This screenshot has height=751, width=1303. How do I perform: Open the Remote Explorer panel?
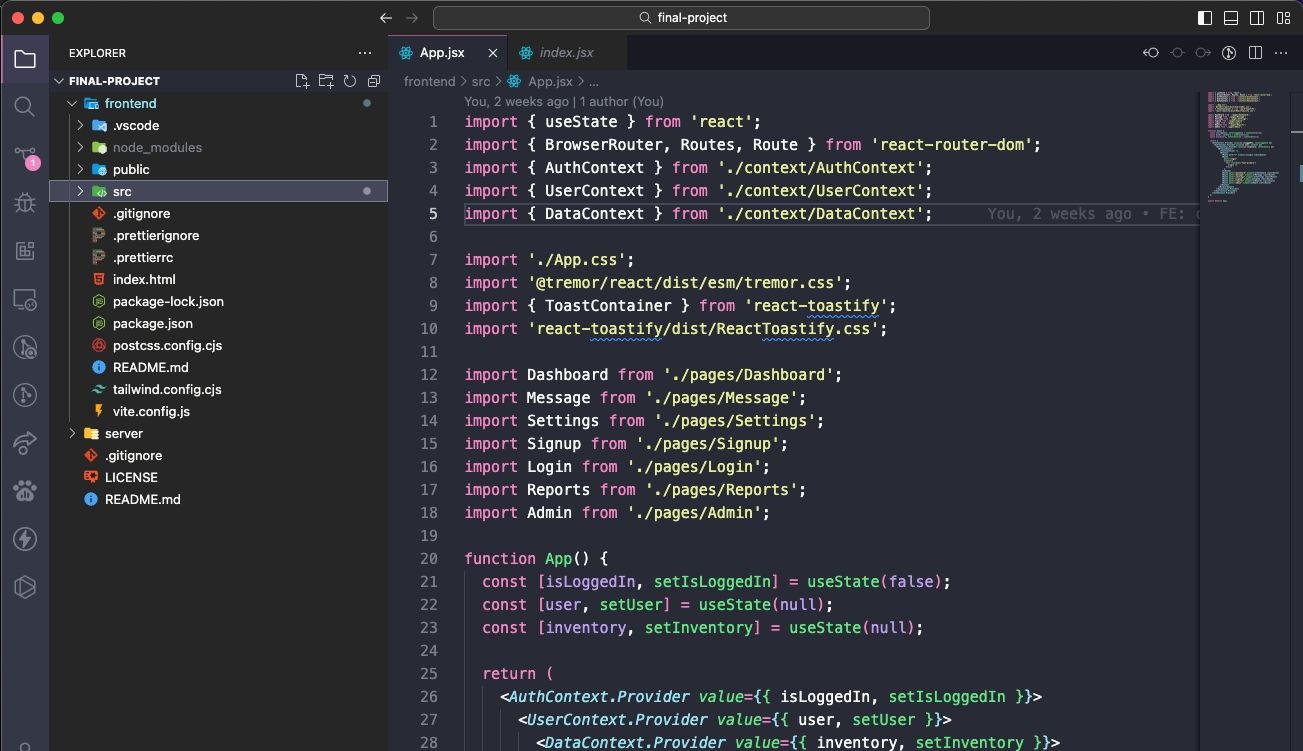pyautogui.click(x=25, y=299)
